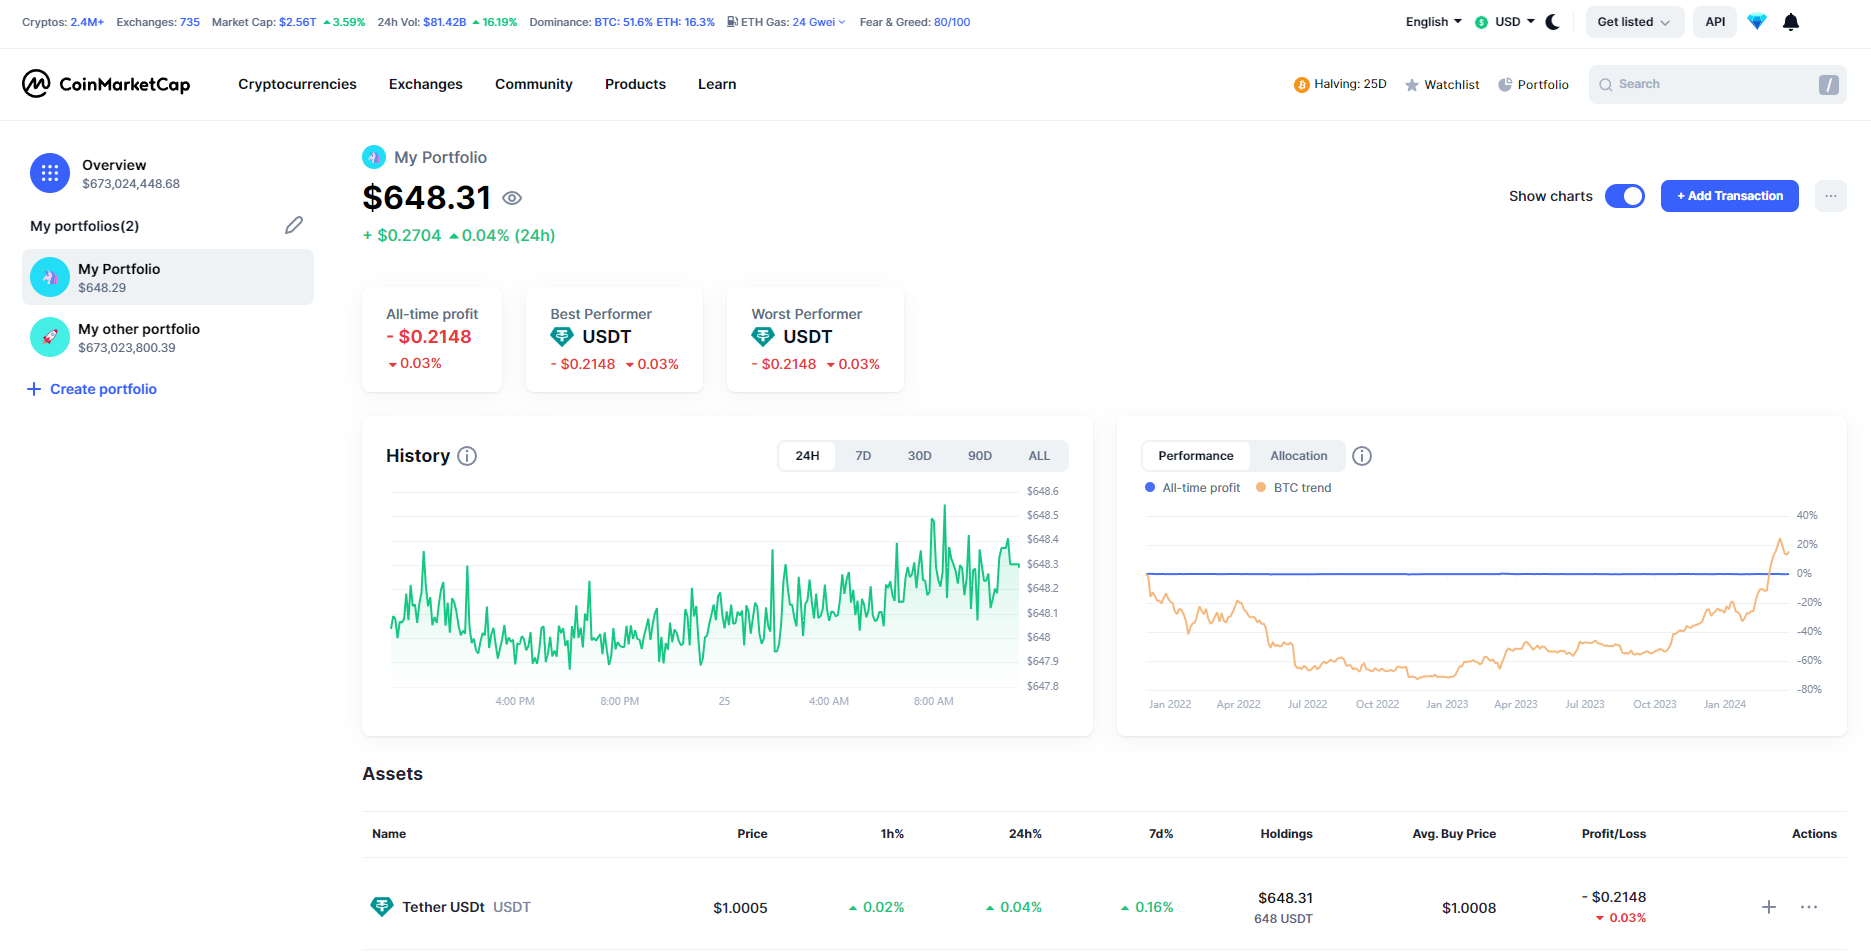Image resolution: width=1871 pixels, height=952 pixels.
Task: Click the CoinMarketCap logo
Action: point(106,84)
